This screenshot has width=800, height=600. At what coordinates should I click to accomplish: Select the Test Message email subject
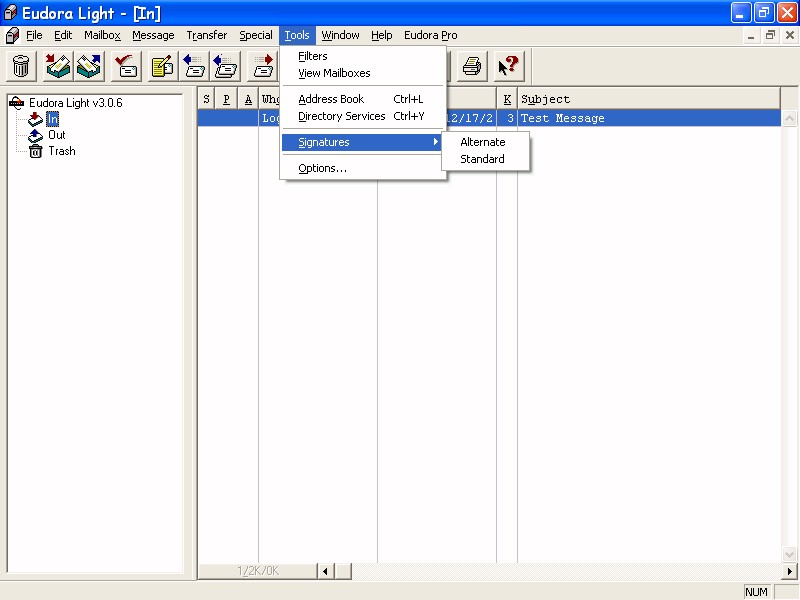coord(563,118)
